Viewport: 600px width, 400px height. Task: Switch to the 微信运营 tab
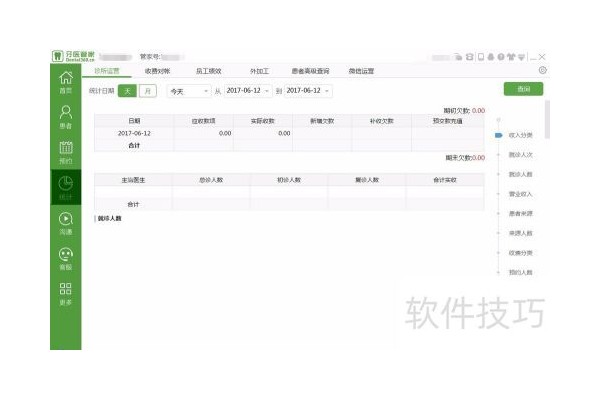pyautogui.click(x=361, y=71)
